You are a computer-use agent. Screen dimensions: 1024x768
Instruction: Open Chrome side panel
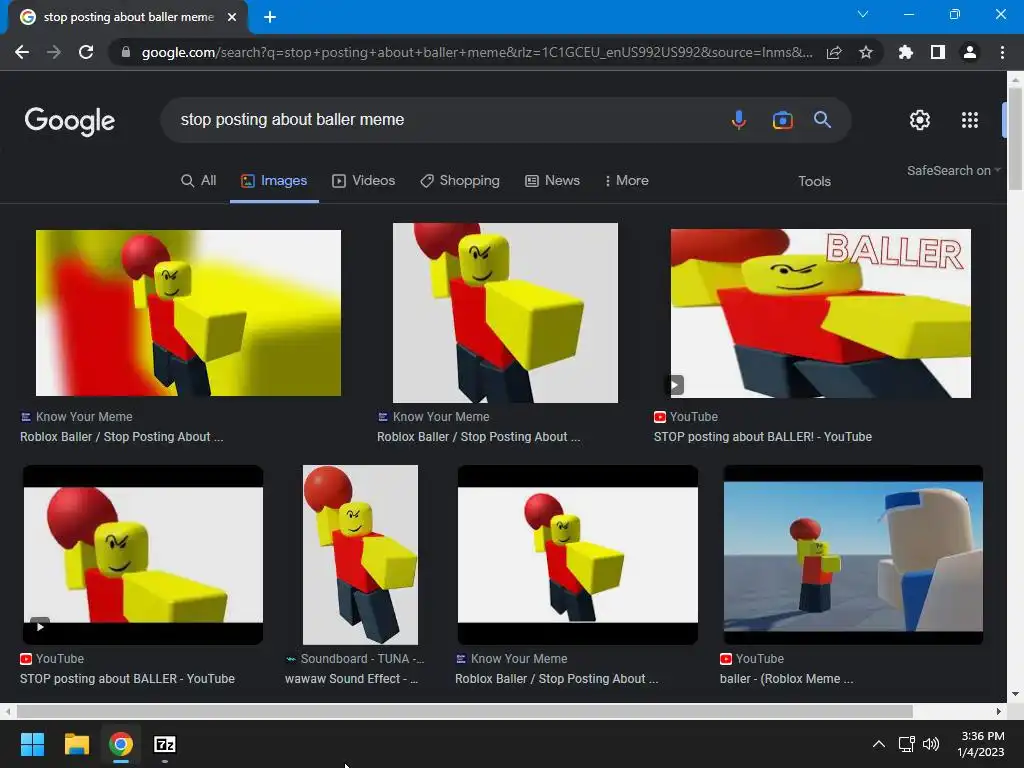(x=938, y=52)
